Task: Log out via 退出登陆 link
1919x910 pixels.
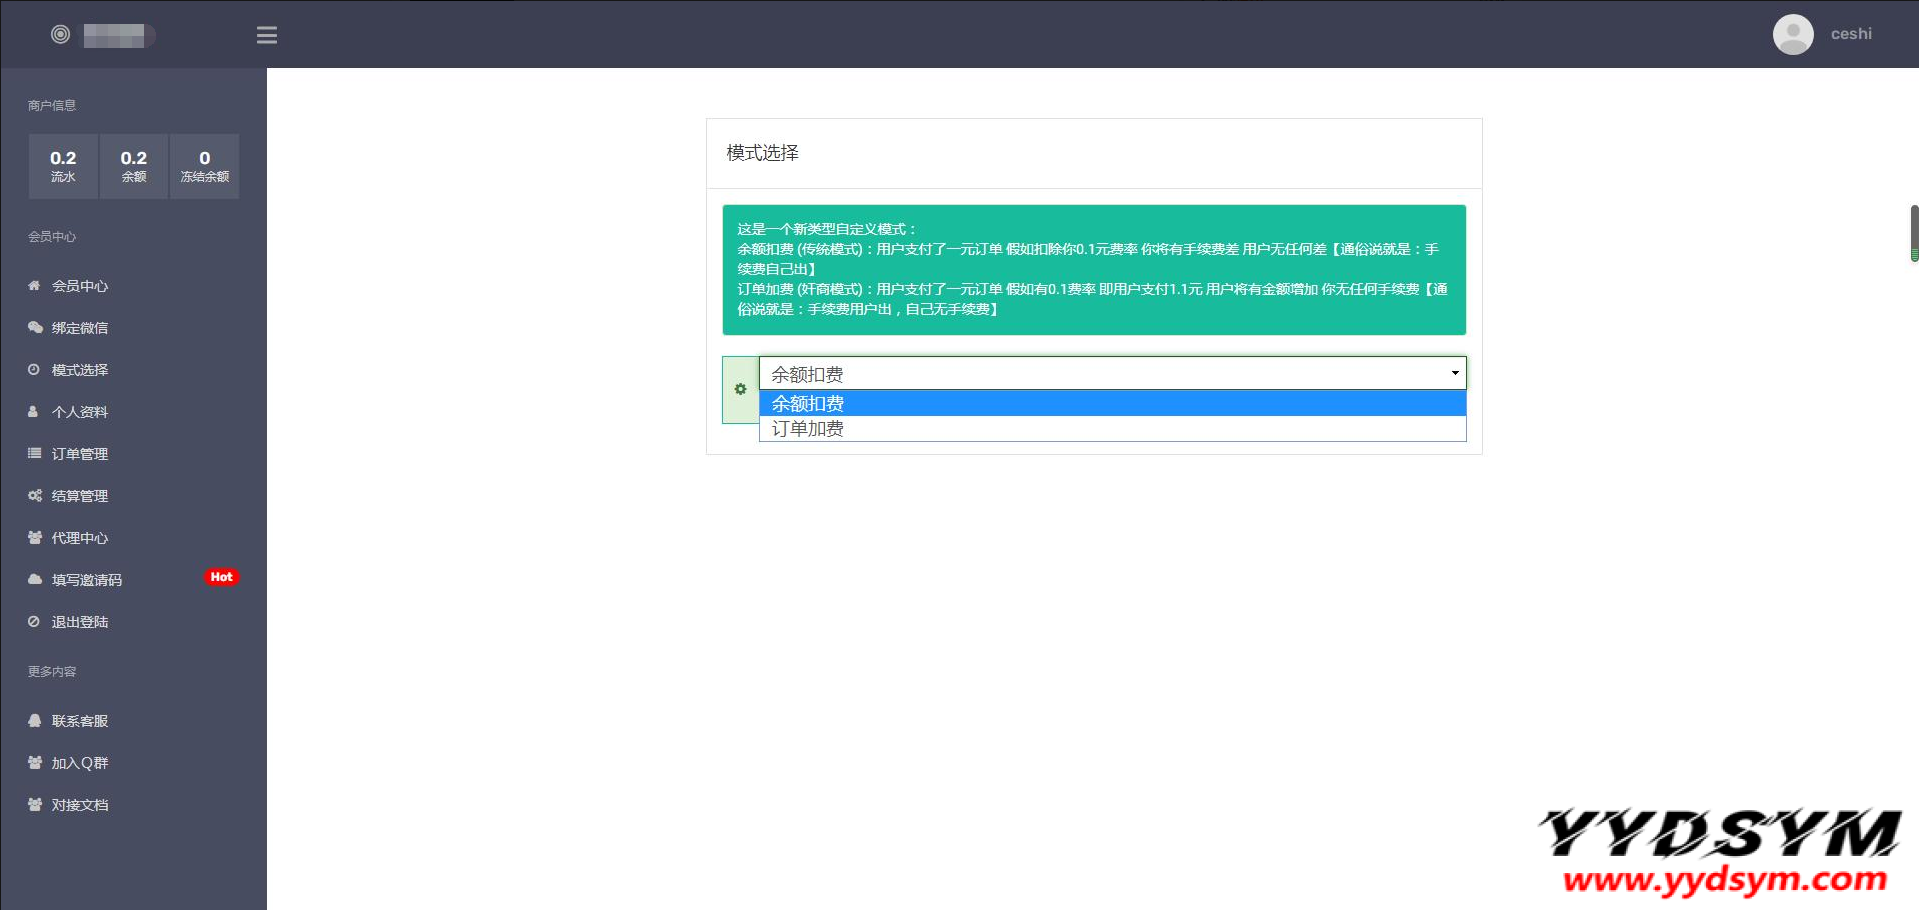Action: (x=80, y=622)
